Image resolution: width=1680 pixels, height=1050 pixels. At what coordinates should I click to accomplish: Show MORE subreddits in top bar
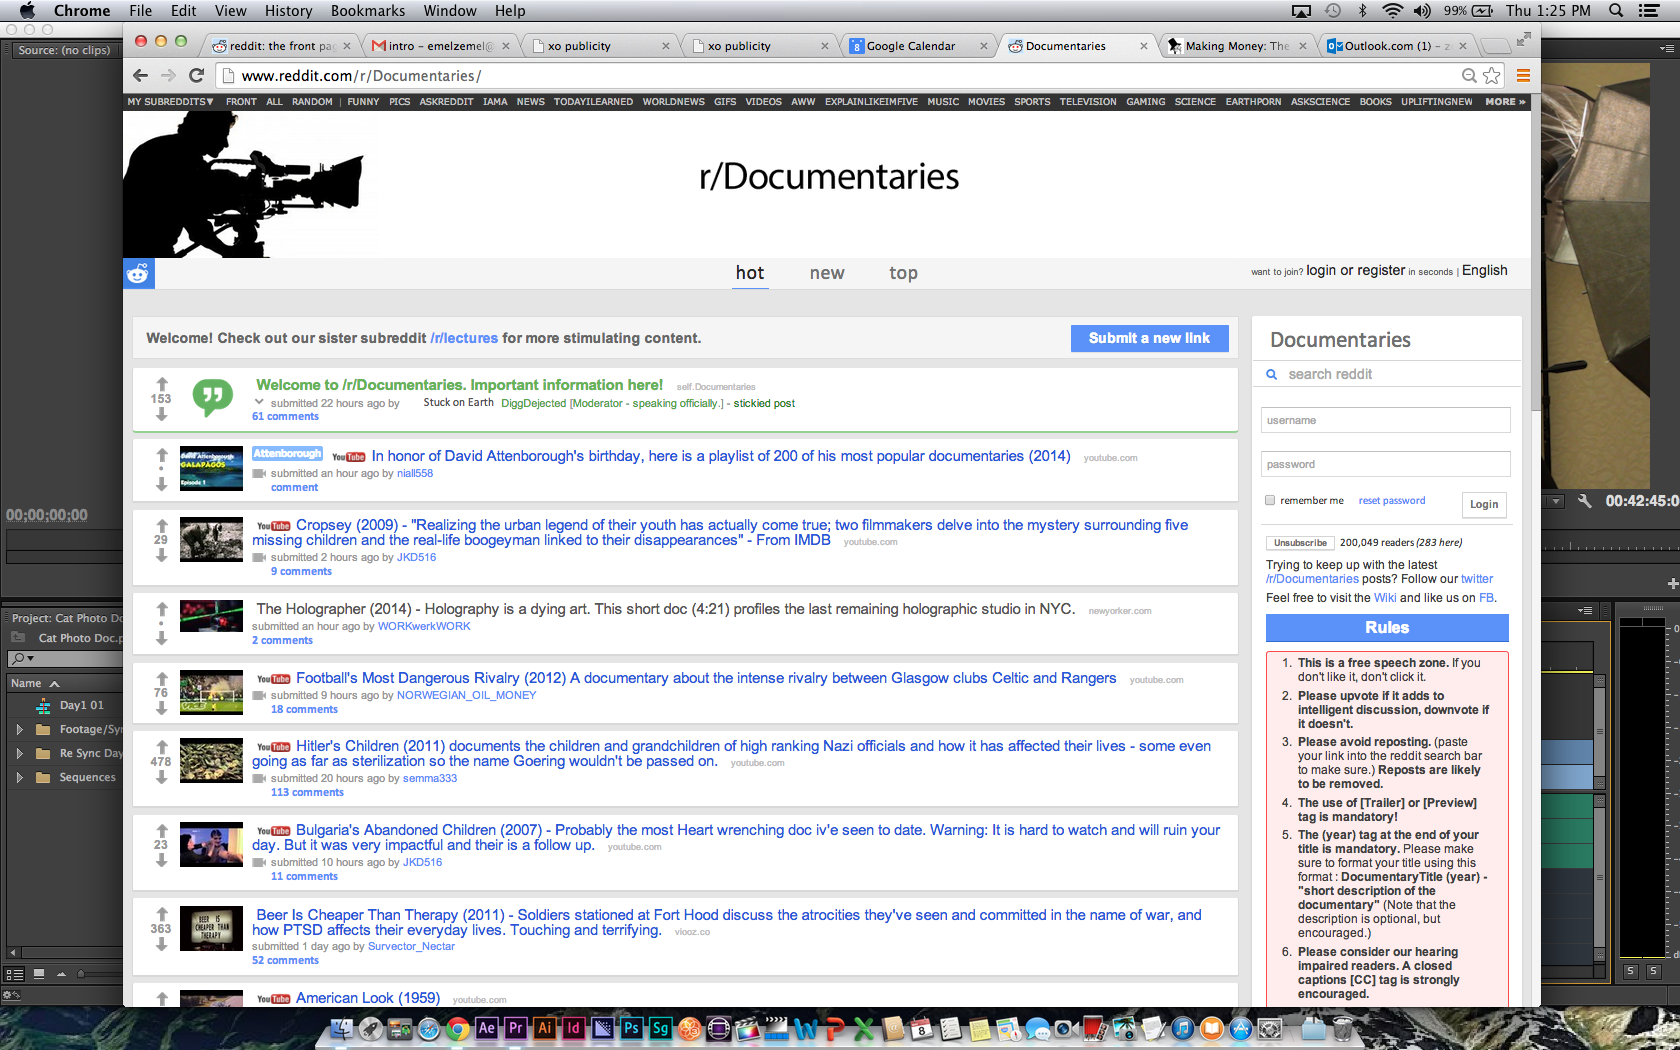click(x=1505, y=101)
